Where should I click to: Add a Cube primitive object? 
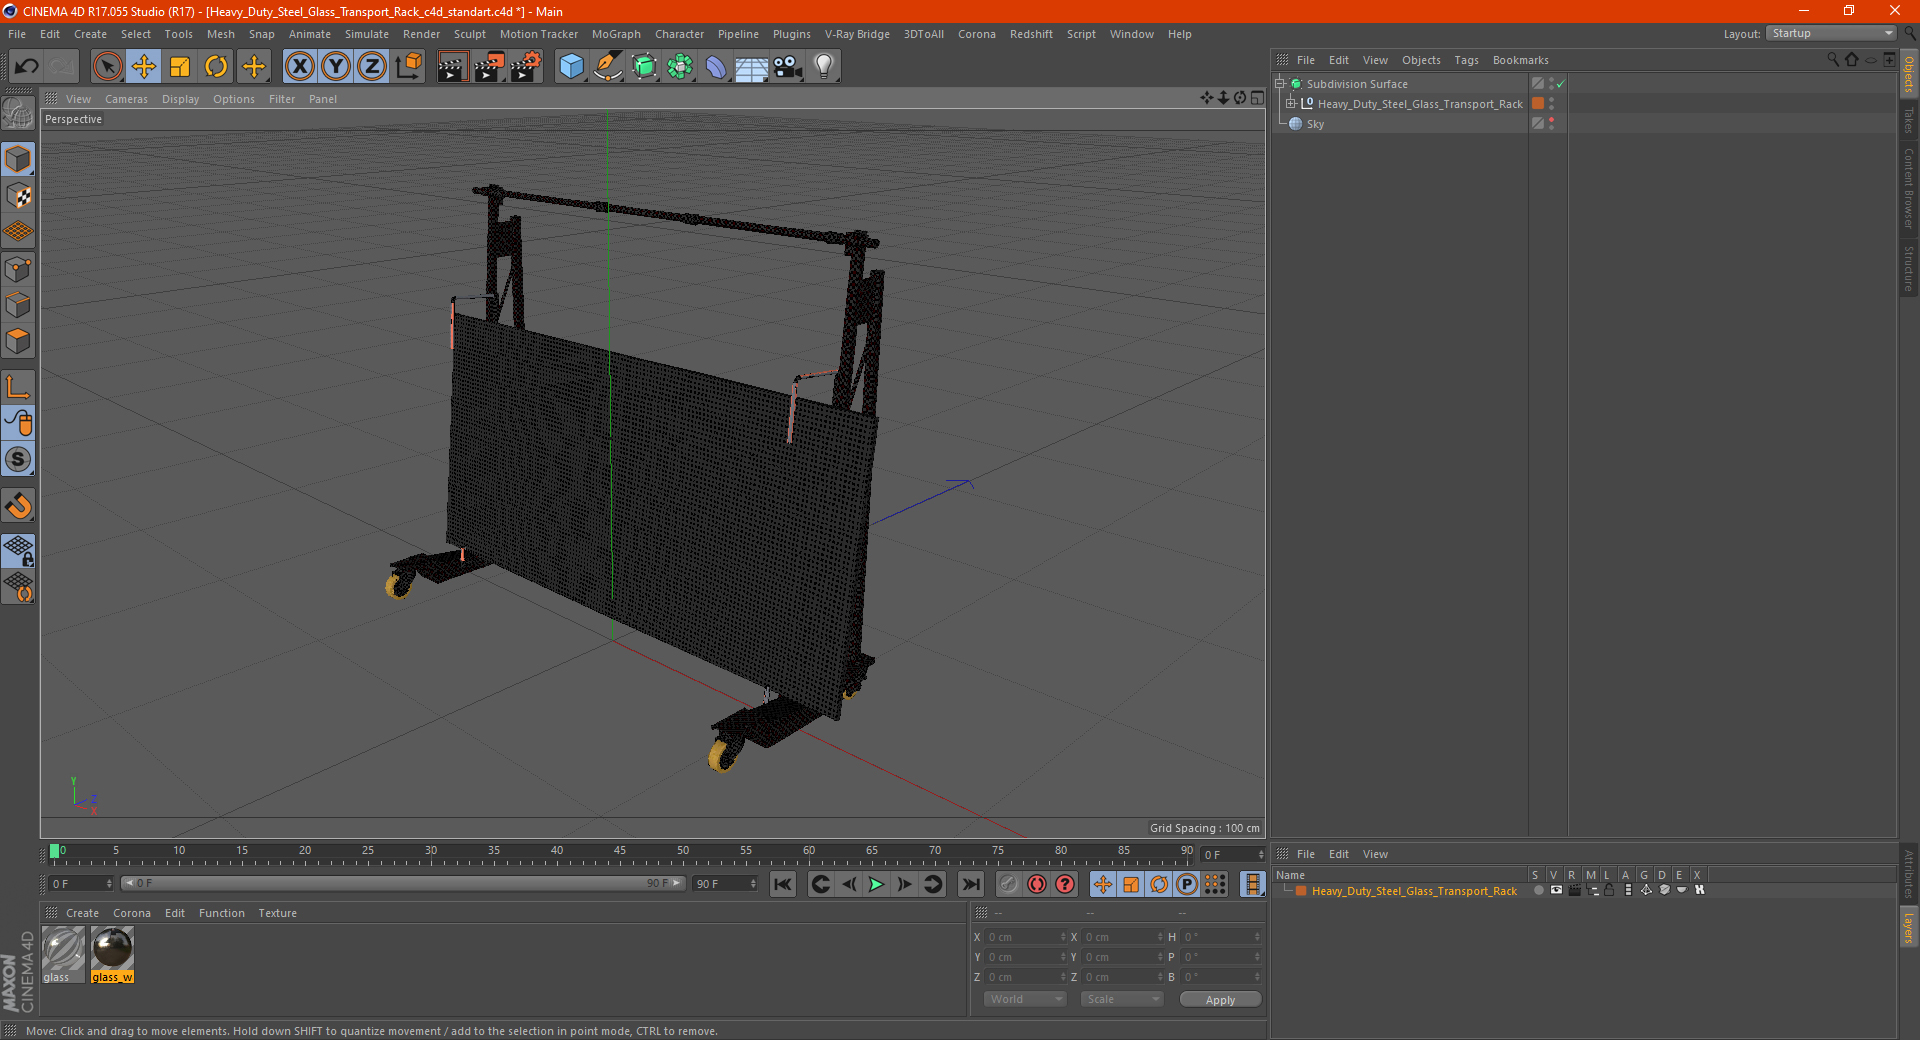pos(571,67)
